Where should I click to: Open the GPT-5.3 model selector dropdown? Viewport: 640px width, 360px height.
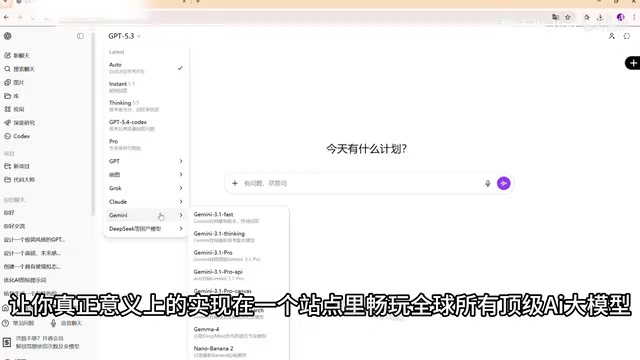pos(124,36)
